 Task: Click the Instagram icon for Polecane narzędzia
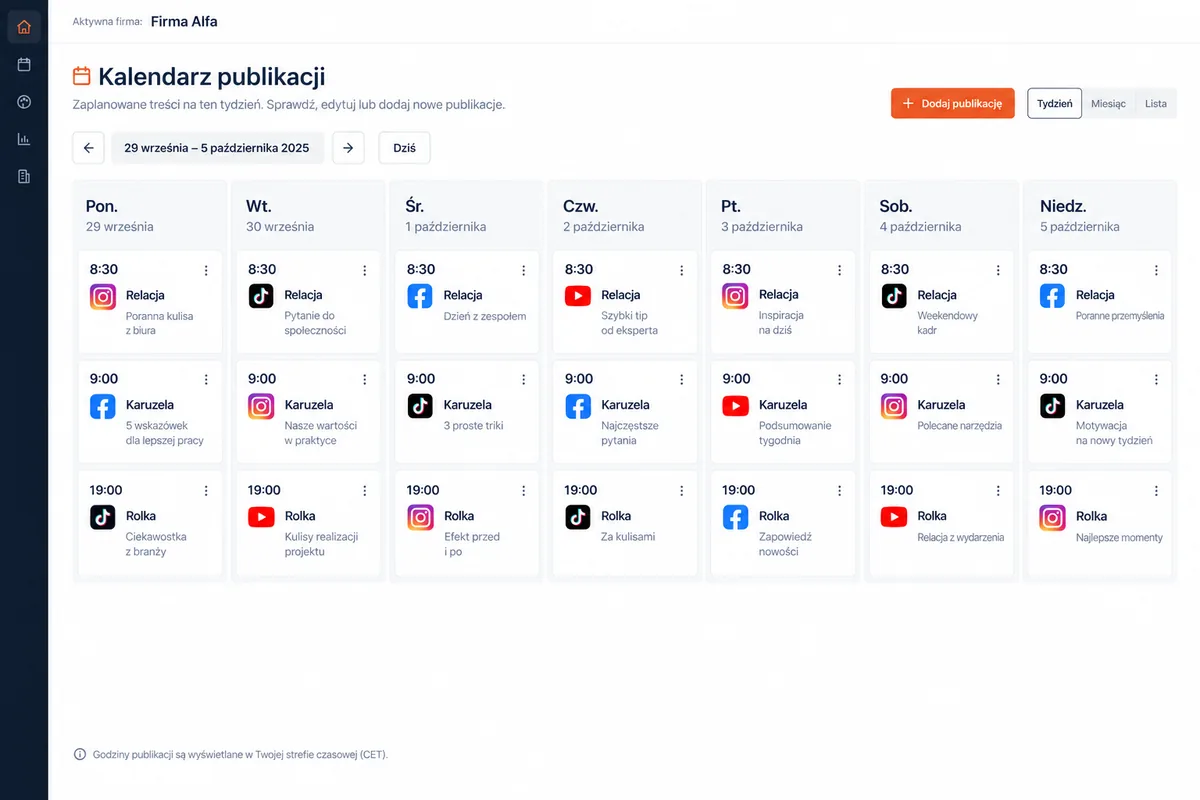[x=894, y=406]
